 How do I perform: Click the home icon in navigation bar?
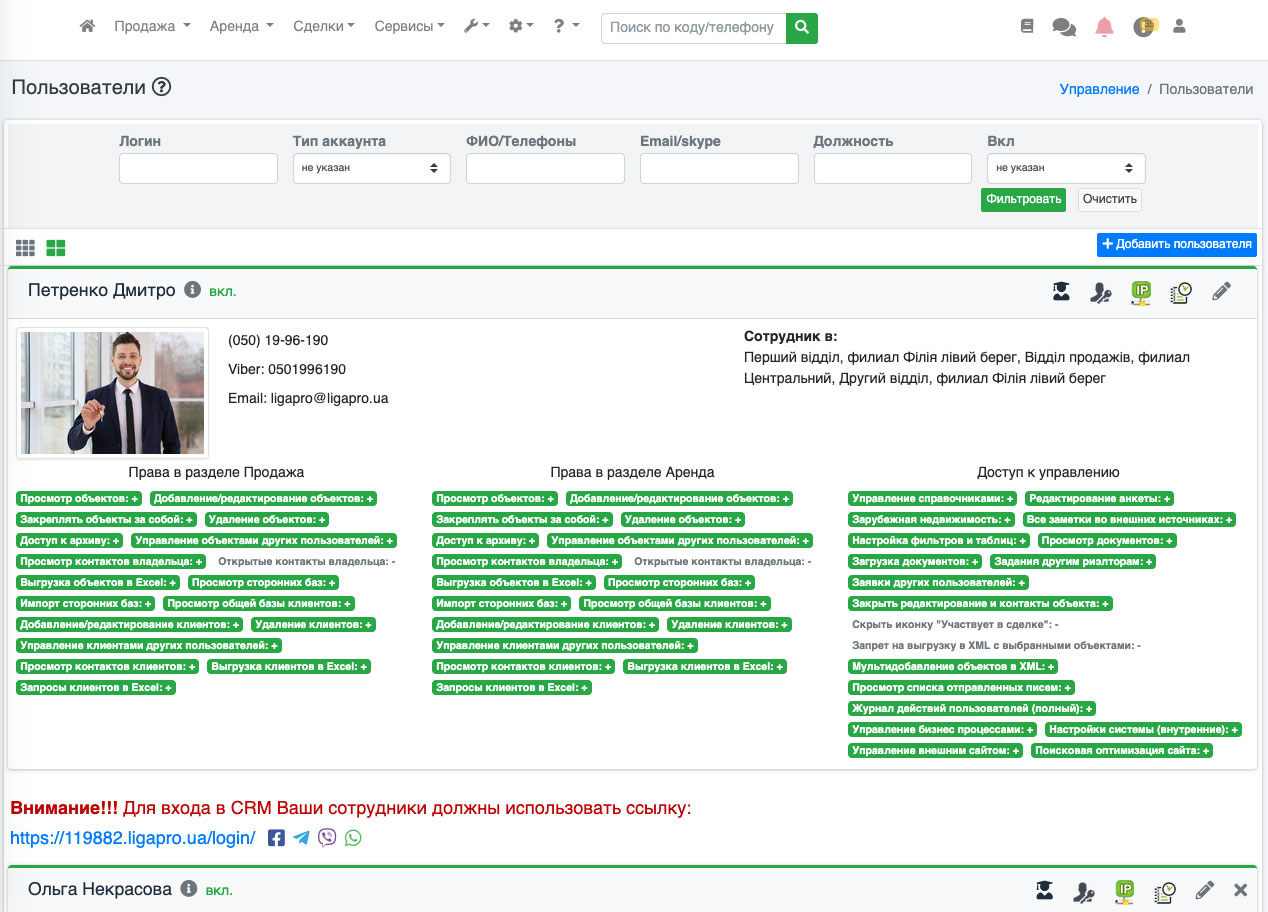[x=88, y=27]
